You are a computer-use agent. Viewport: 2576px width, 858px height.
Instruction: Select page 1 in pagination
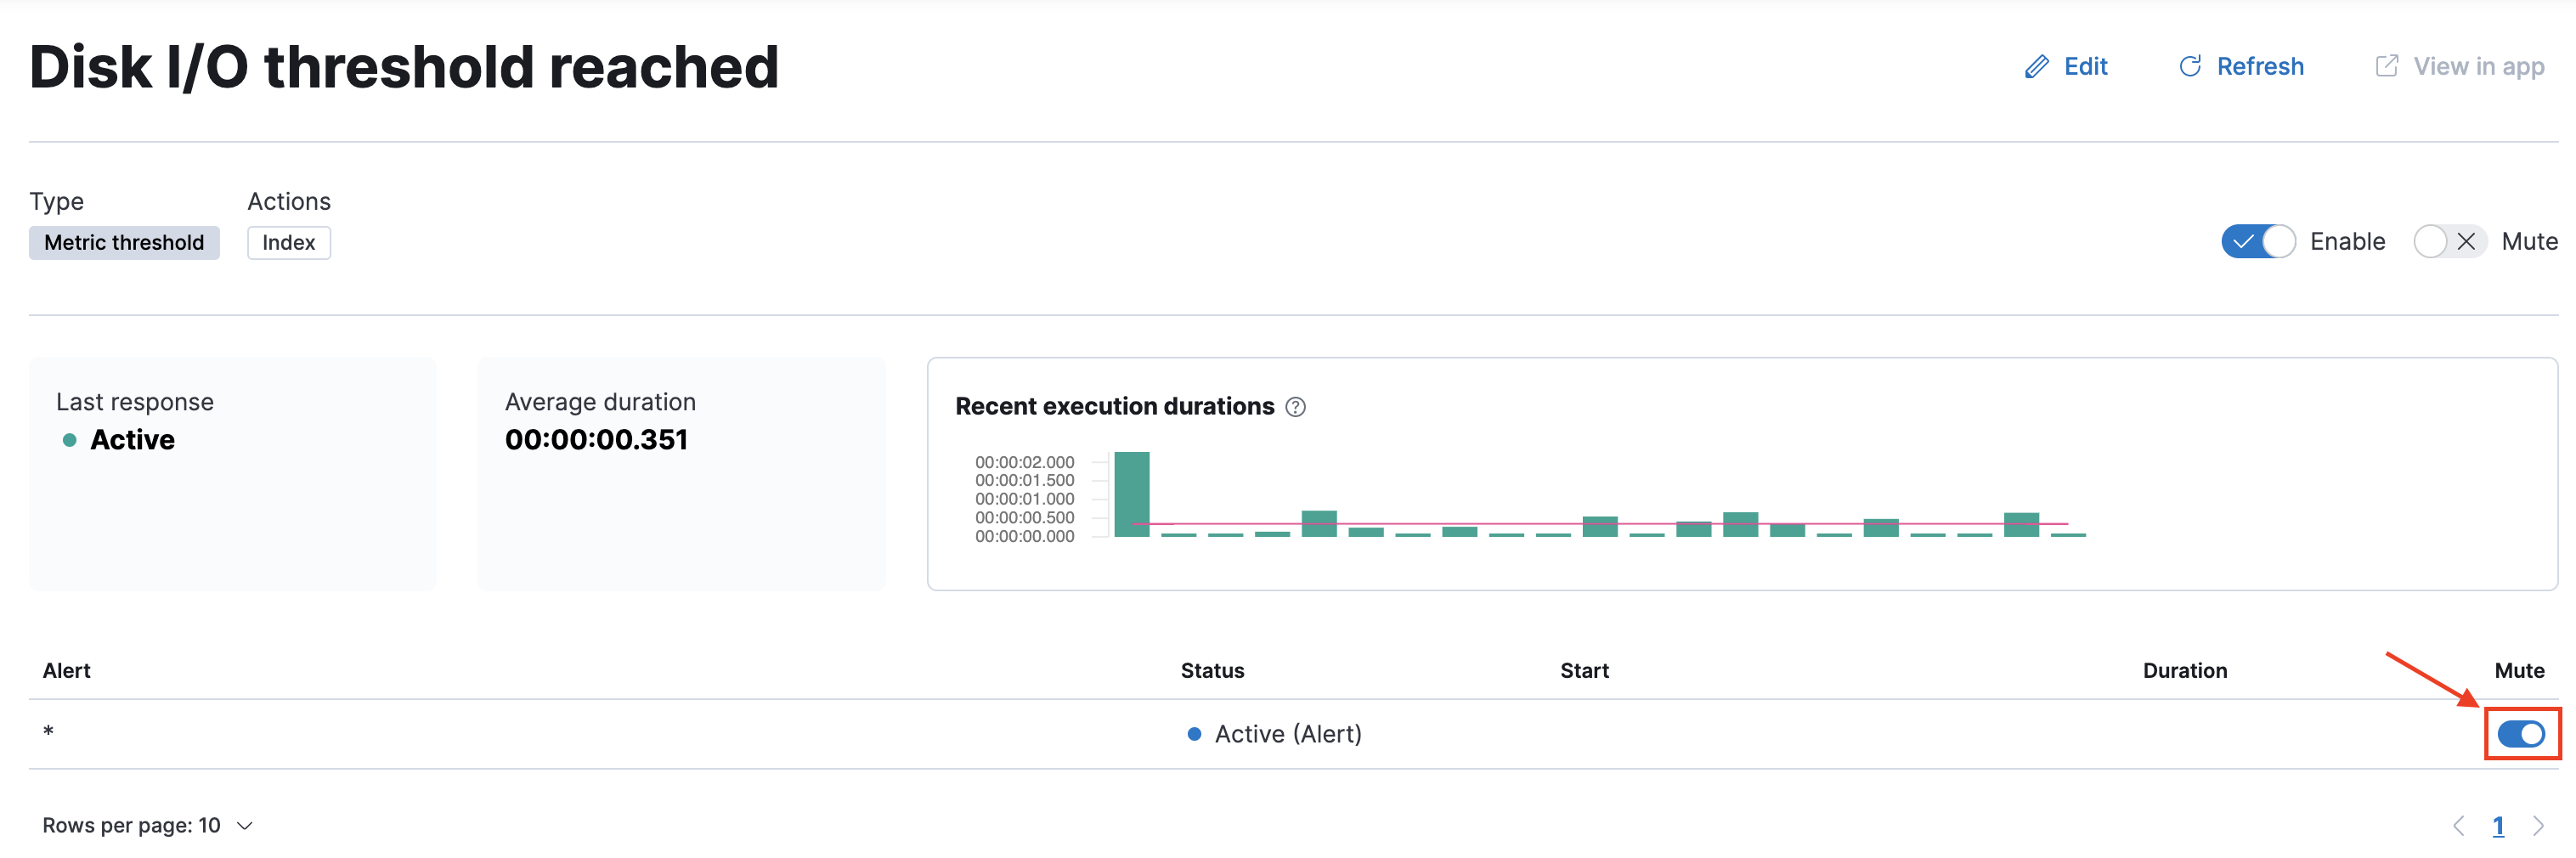pos(2498,826)
